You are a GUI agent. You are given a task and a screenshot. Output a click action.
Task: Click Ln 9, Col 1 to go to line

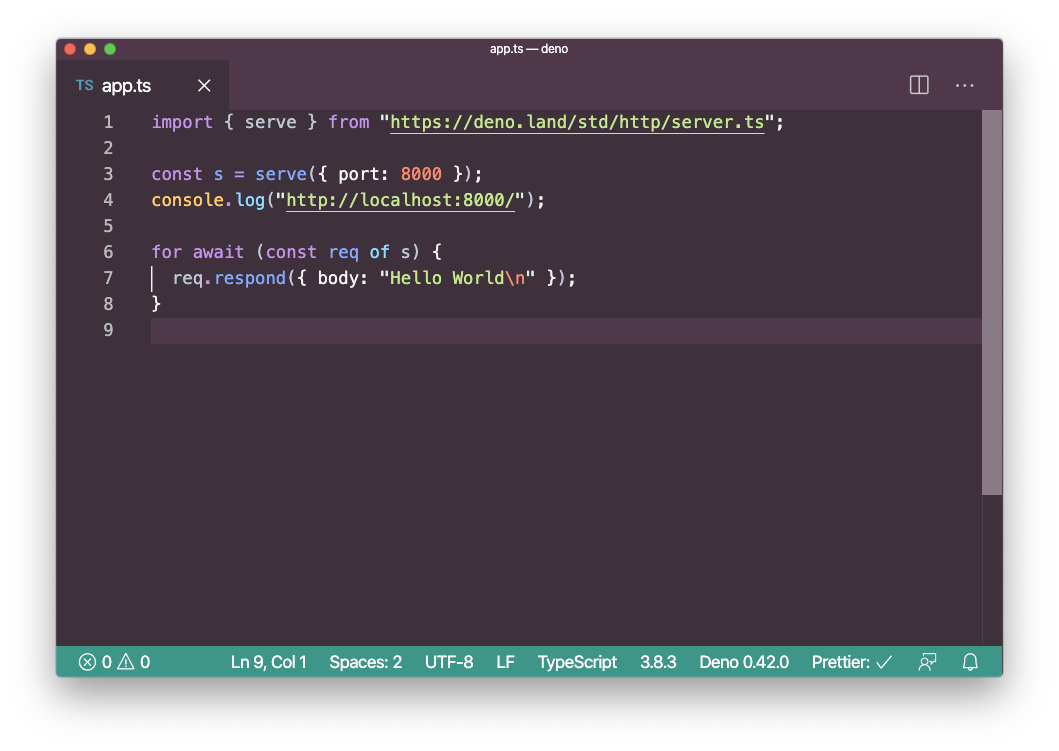(x=268, y=662)
